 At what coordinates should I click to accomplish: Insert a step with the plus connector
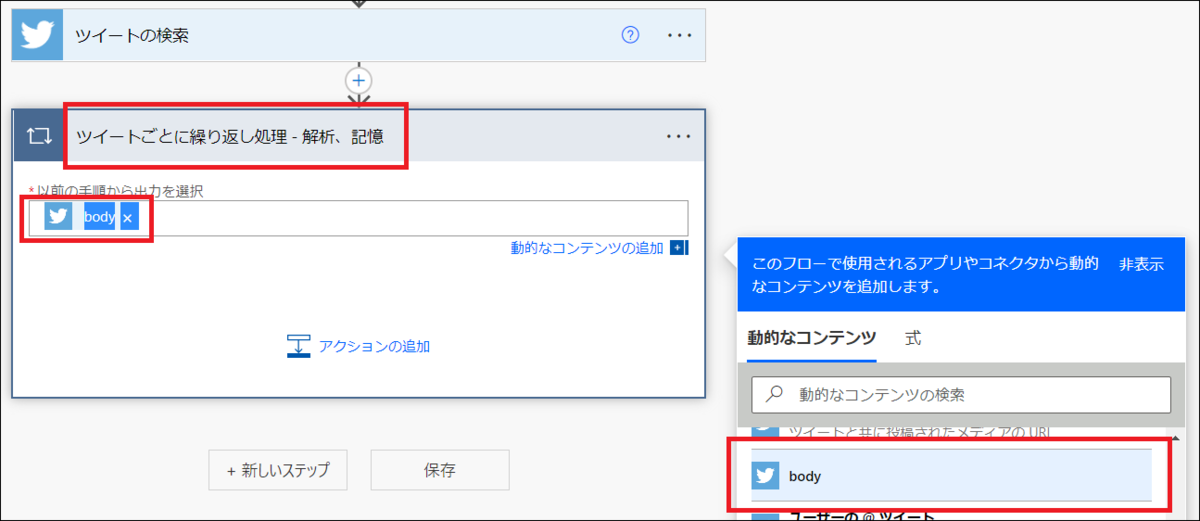[x=358, y=80]
